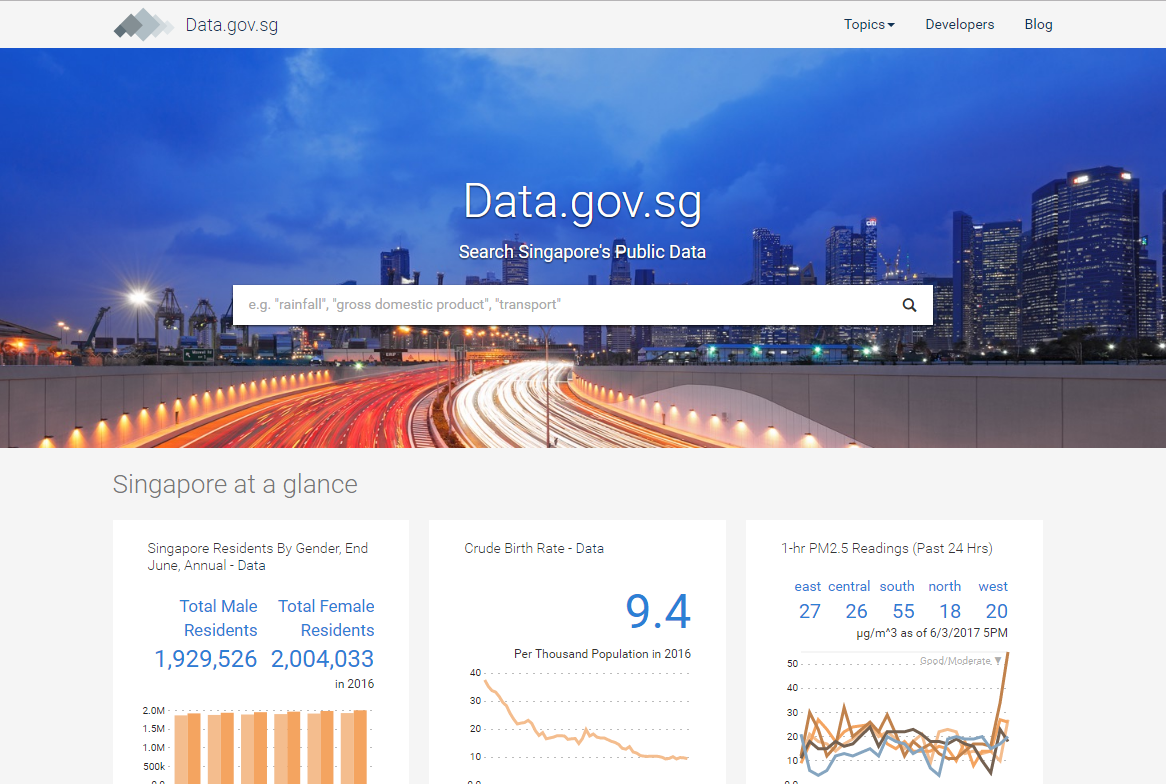Open the Developers page
Viewport: 1166px width, 784px height.
pyautogui.click(x=959, y=24)
